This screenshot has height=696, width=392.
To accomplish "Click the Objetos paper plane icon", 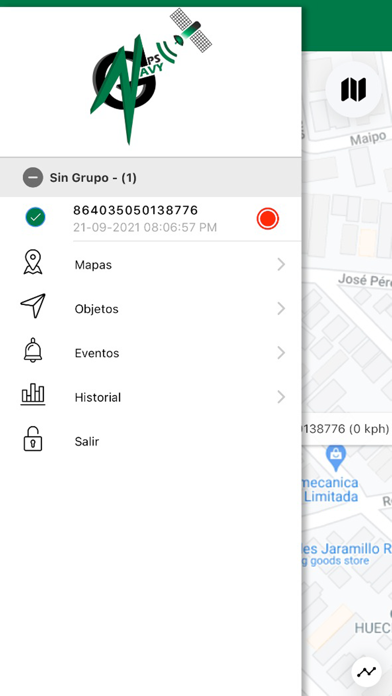I will click(33, 306).
